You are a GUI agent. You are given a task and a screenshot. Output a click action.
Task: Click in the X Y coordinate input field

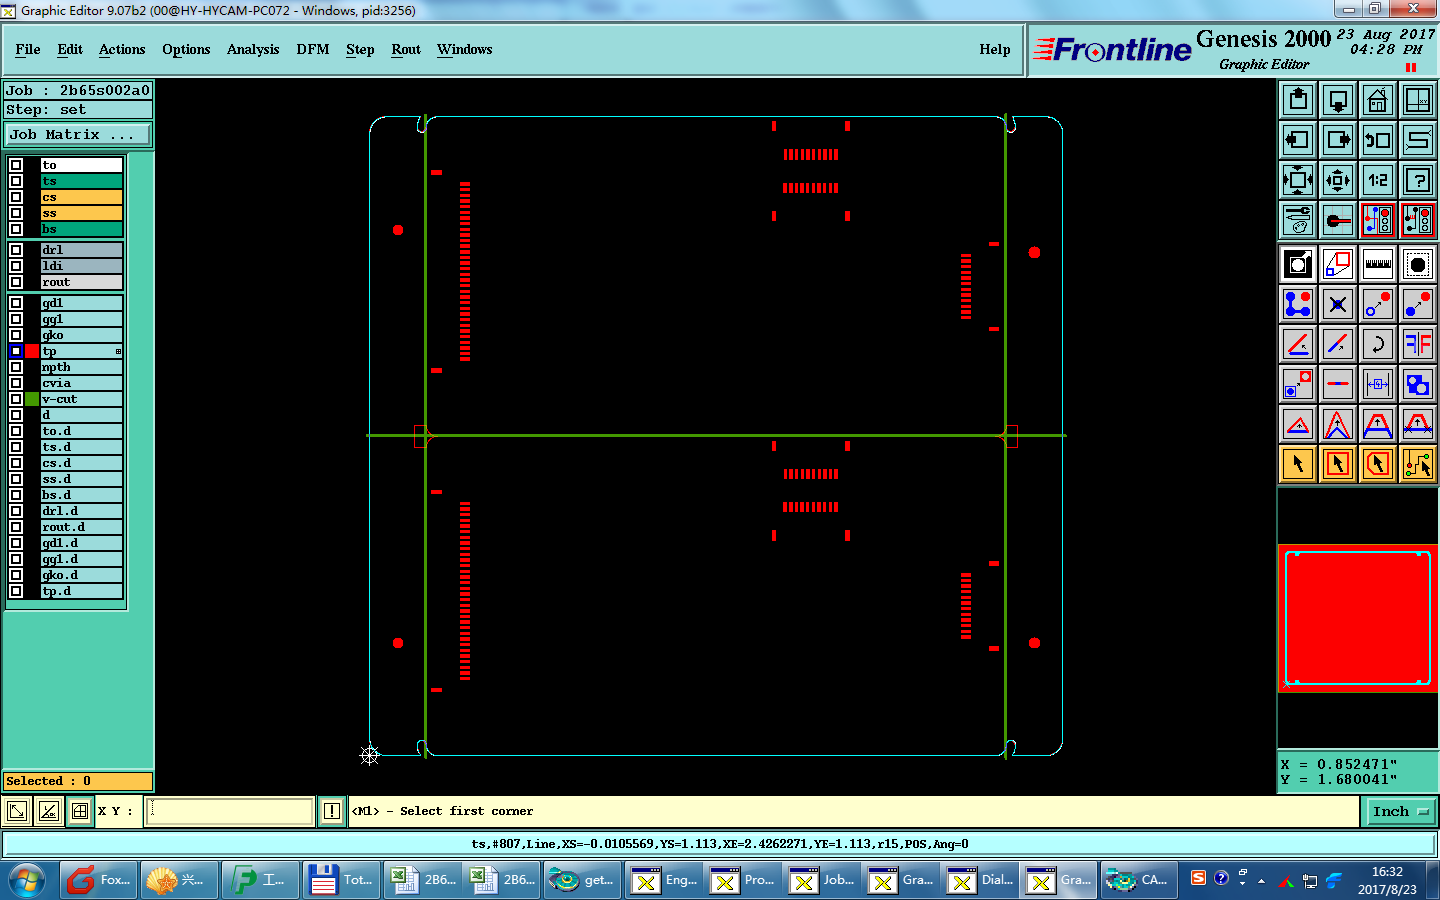[x=230, y=811]
